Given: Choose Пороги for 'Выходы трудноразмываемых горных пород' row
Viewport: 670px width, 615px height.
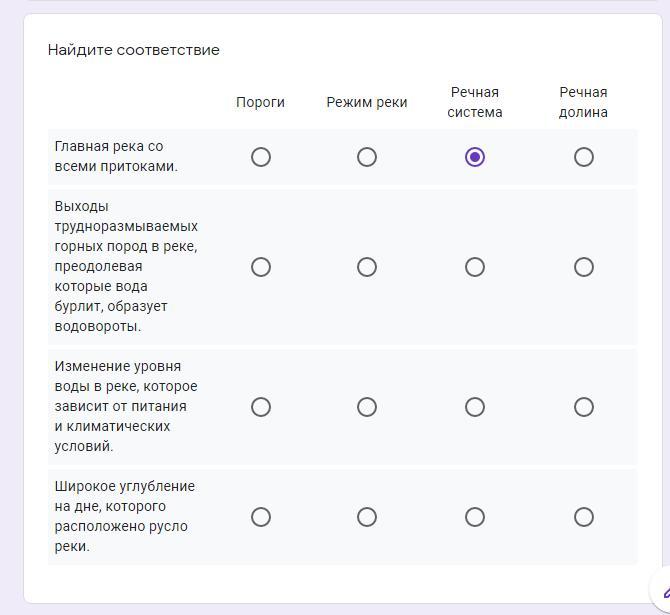Looking at the screenshot, I should 261,267.
